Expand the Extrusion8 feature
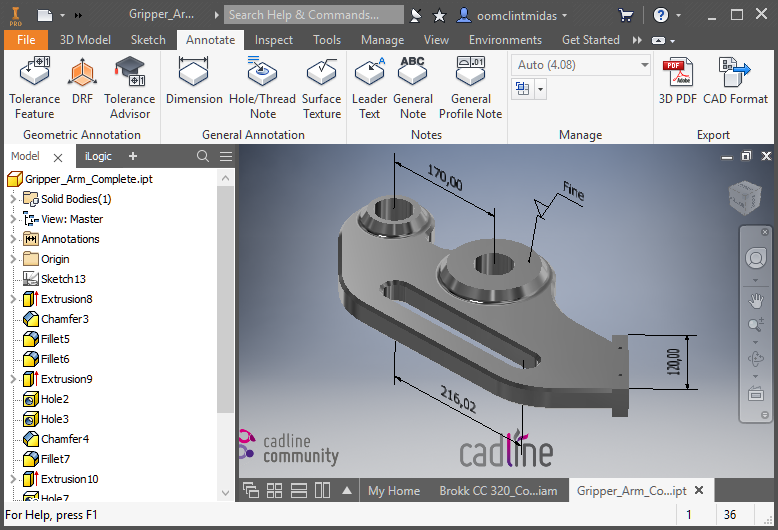This screenshot has height=530, width=778. pos(13,299)
